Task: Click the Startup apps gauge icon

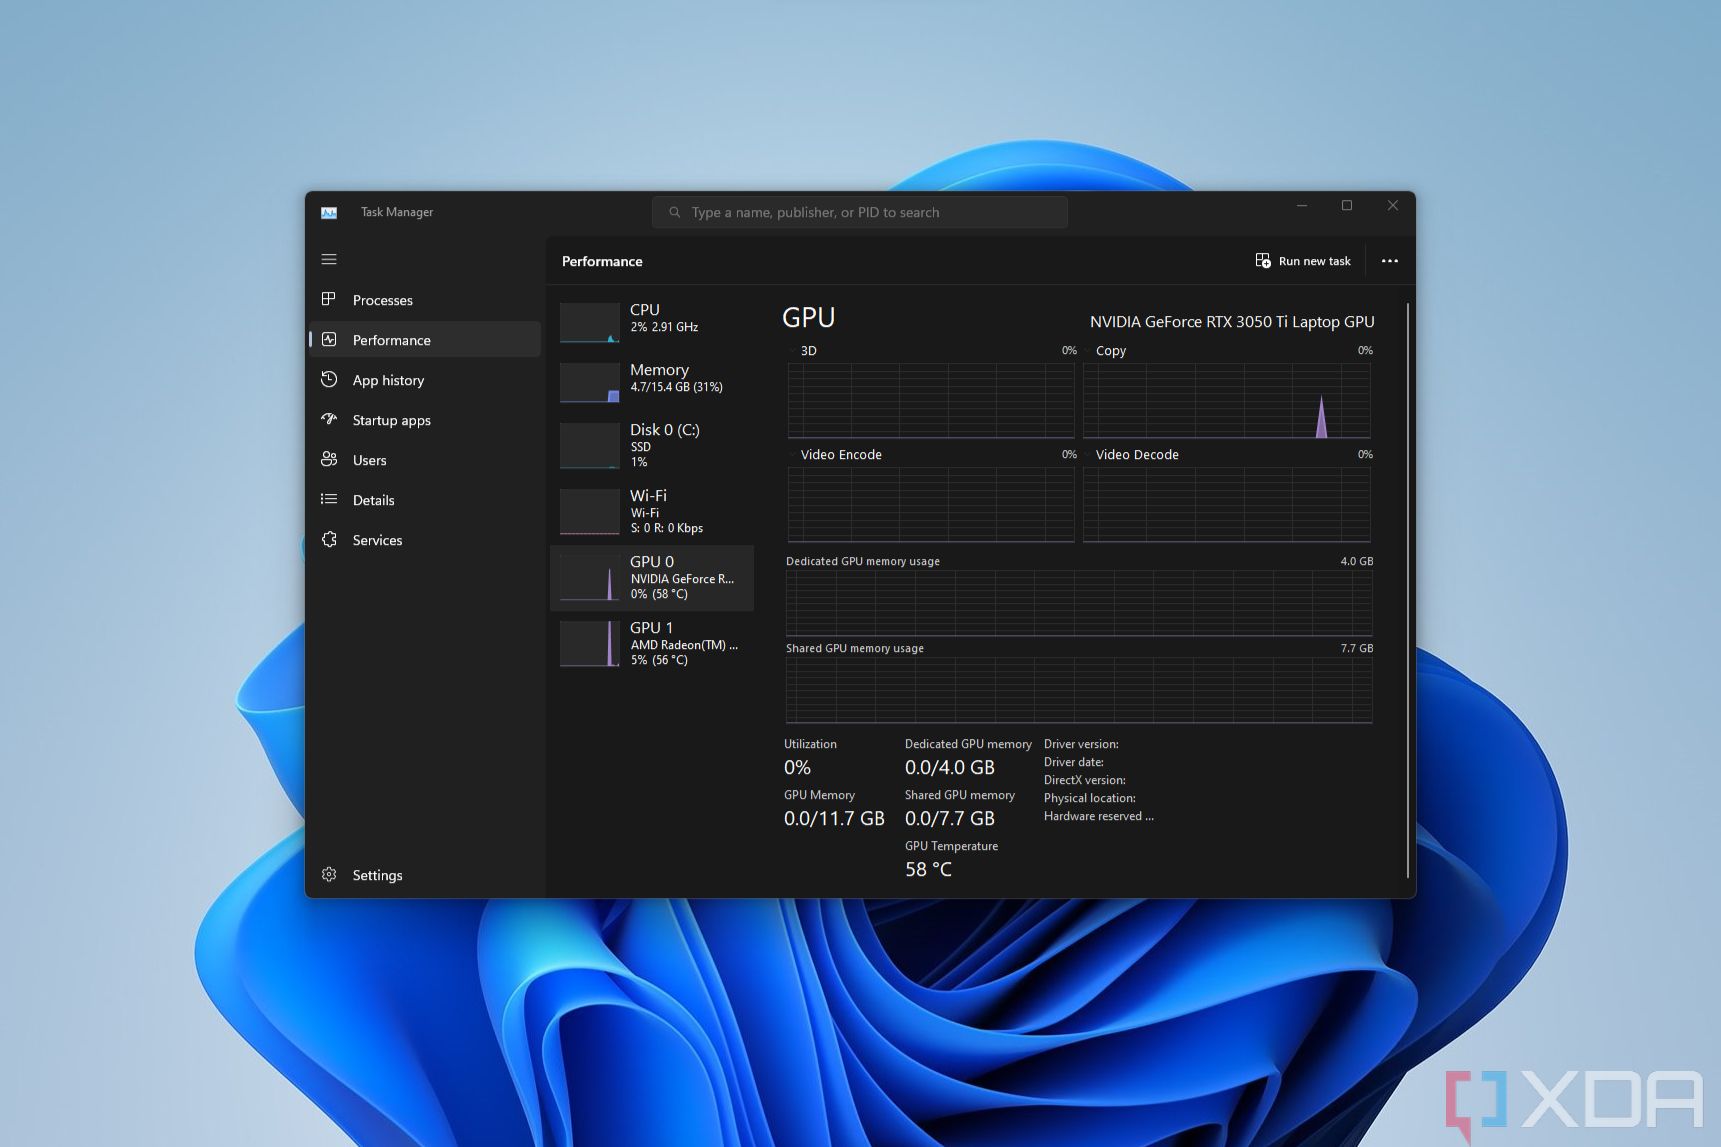Action: coord(328,419)
